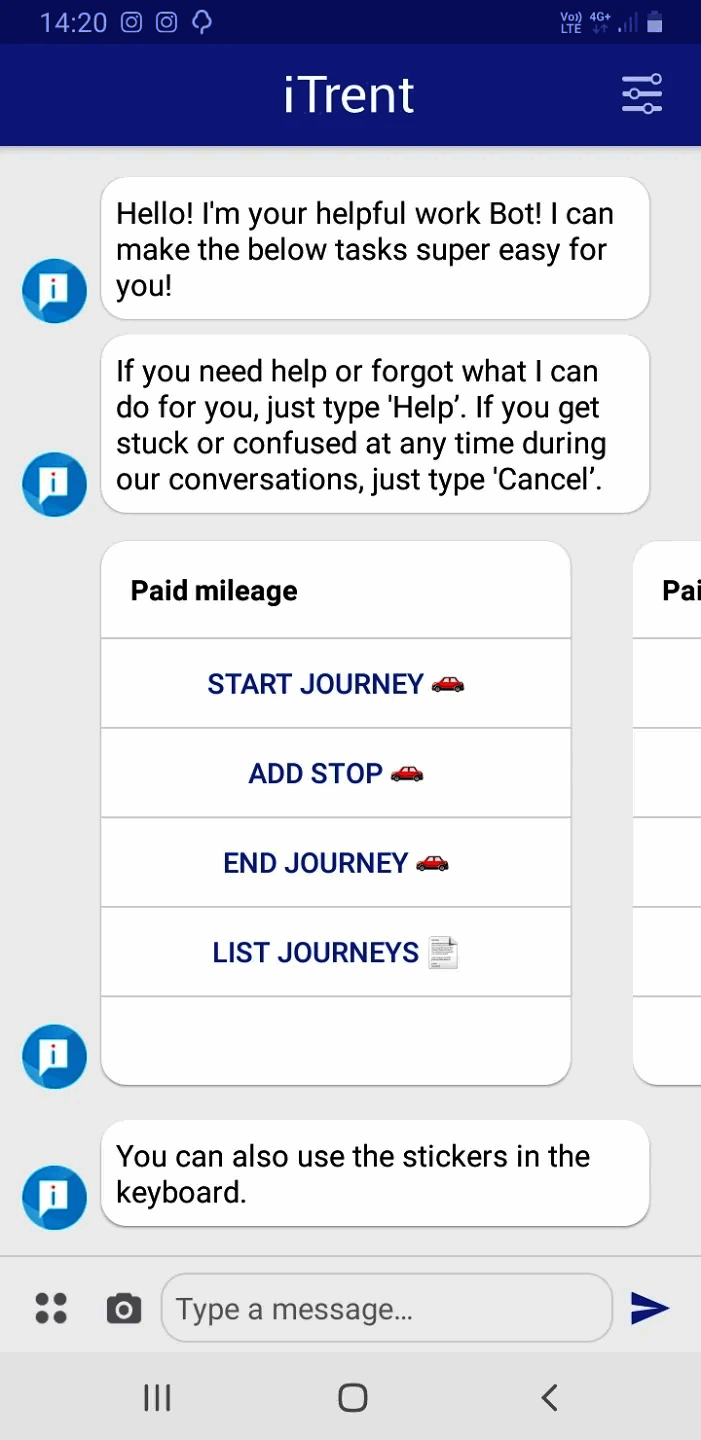Tap bot avatar next to the Help instructions
701x1440 pixels.
point(54,484)
